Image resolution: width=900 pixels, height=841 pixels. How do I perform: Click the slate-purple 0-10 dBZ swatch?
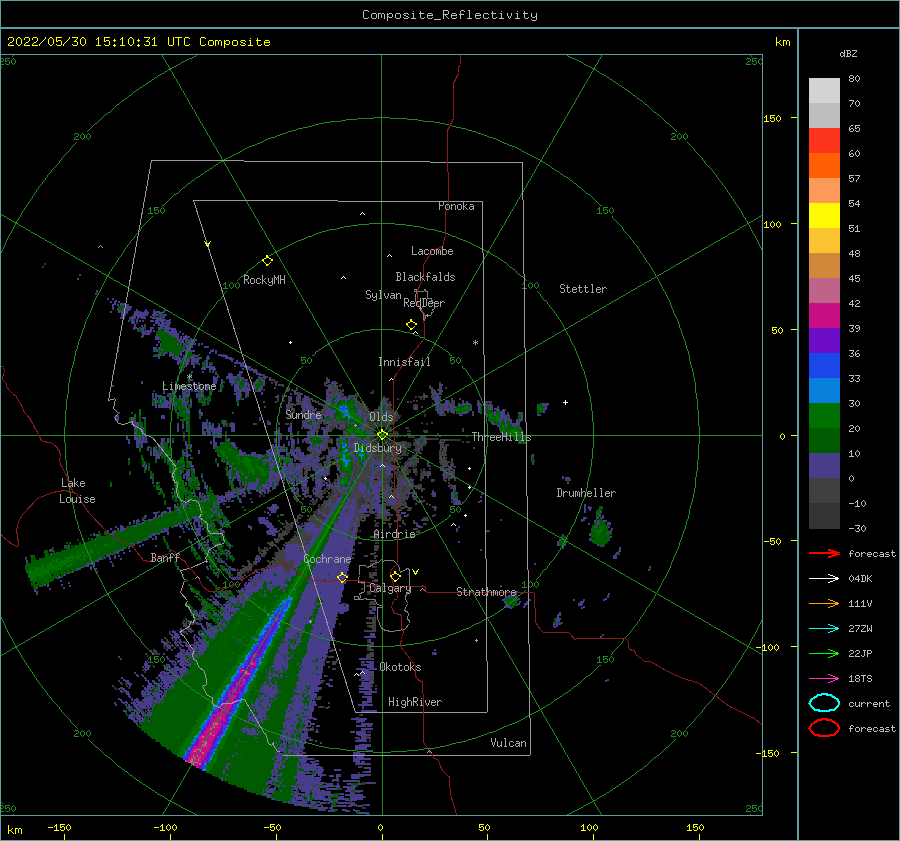point(824,466)
